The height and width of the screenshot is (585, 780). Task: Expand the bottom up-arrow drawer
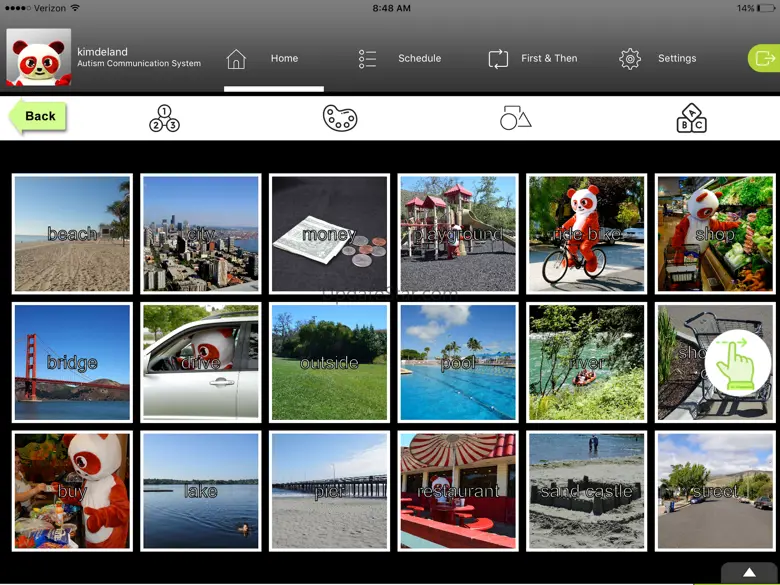(749, 573)
